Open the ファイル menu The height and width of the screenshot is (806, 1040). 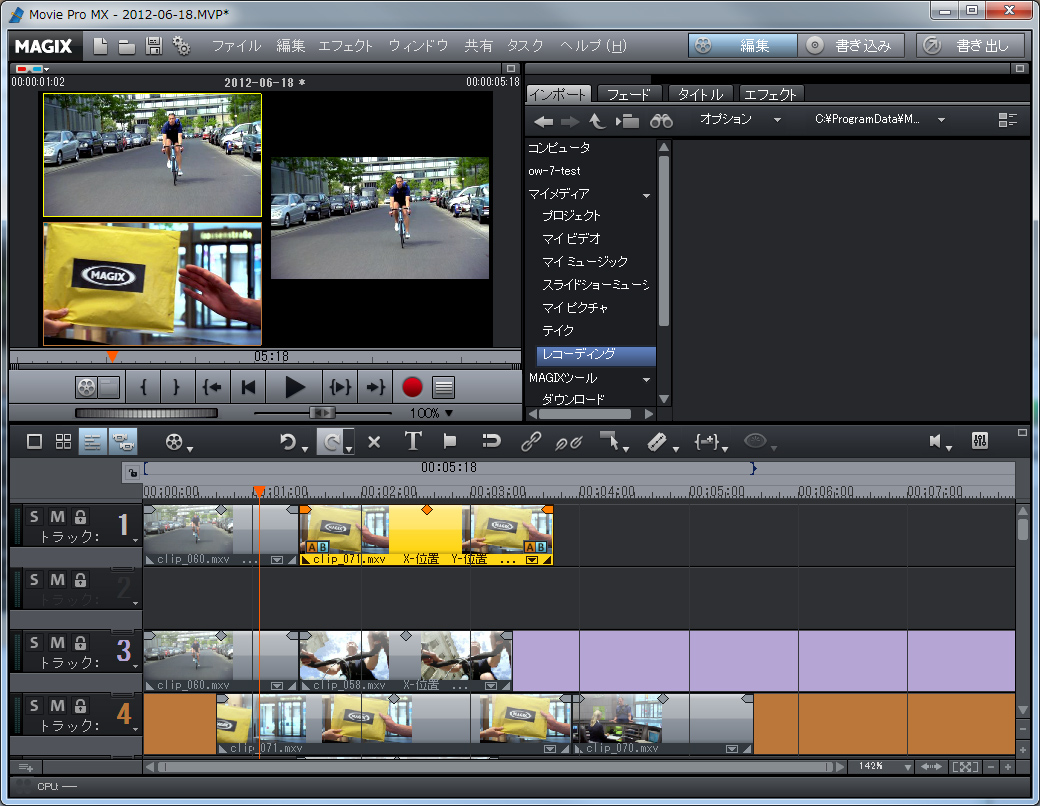tap(237, 46)
